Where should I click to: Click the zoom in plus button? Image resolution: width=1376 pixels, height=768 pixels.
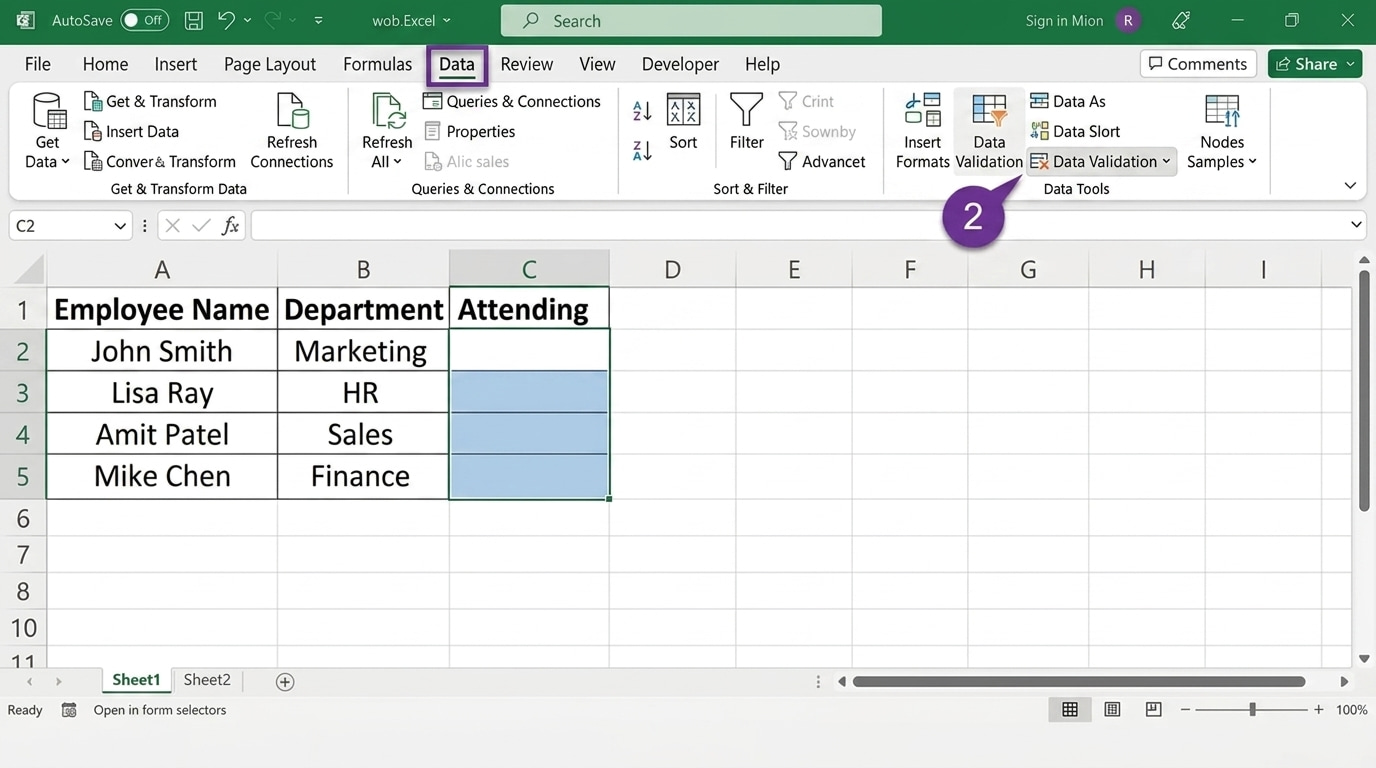point(1319,709)
